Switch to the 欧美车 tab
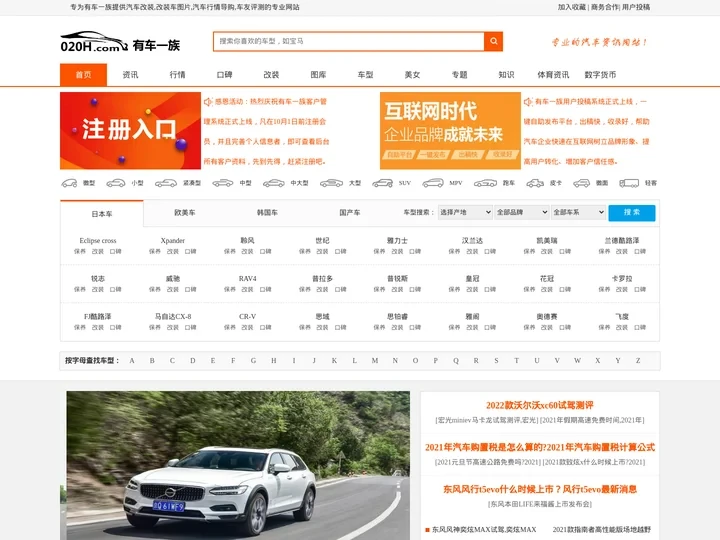720x540 pixels. pyautogui.click(x=185, y=213)
